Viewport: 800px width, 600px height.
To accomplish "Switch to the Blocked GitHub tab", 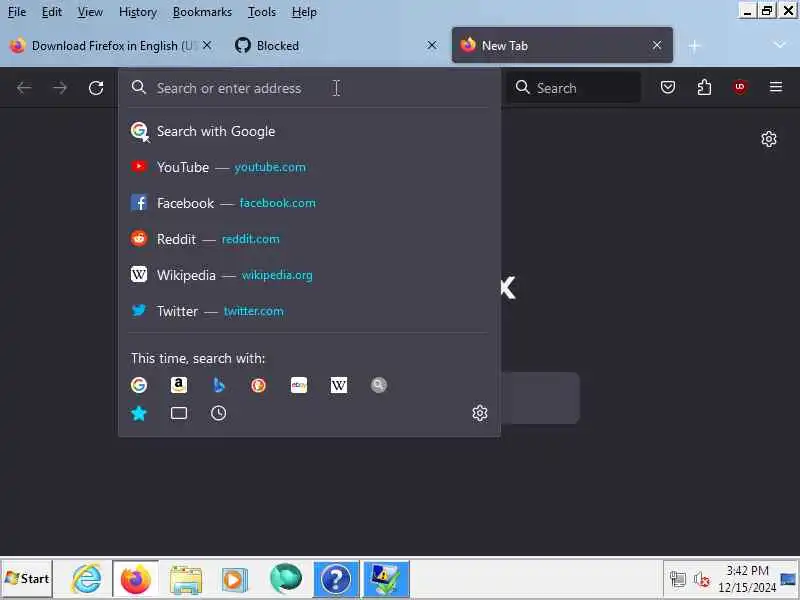I will [337, 46].
